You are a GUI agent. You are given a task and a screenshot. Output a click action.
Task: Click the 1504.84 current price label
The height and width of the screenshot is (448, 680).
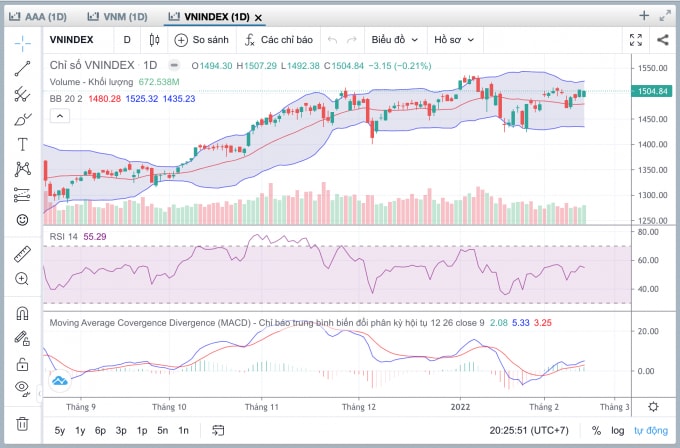[x=652, y=91]
